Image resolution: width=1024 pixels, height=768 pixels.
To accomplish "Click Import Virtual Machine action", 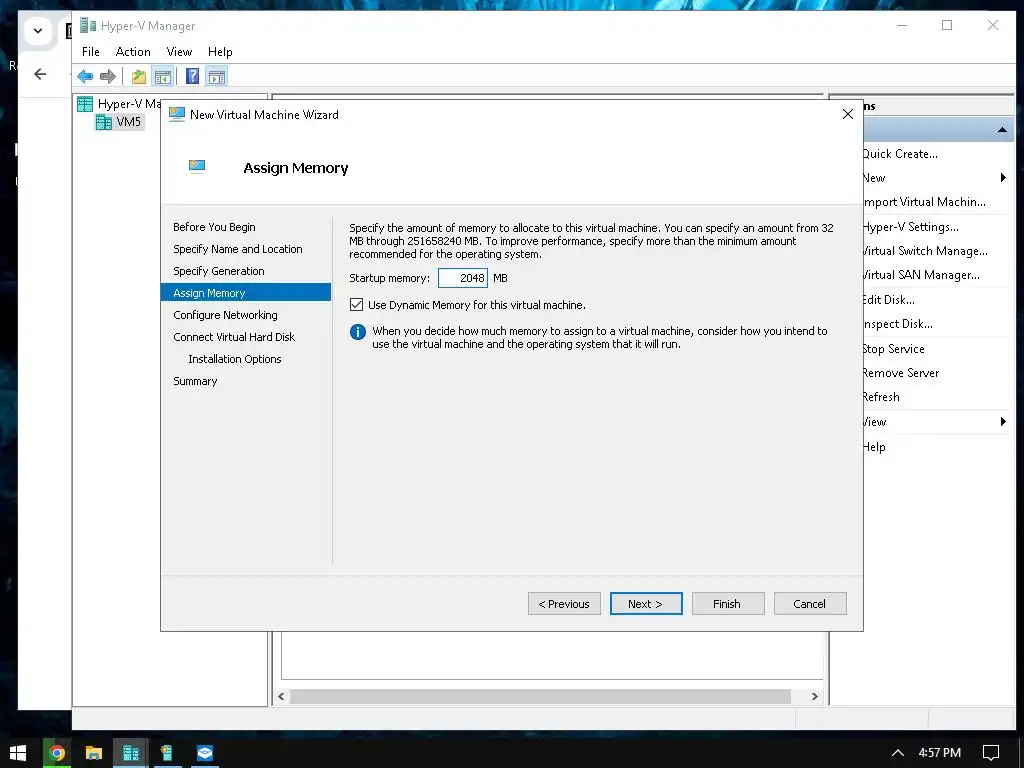I will pyautogui.click(x=924, y=202).
